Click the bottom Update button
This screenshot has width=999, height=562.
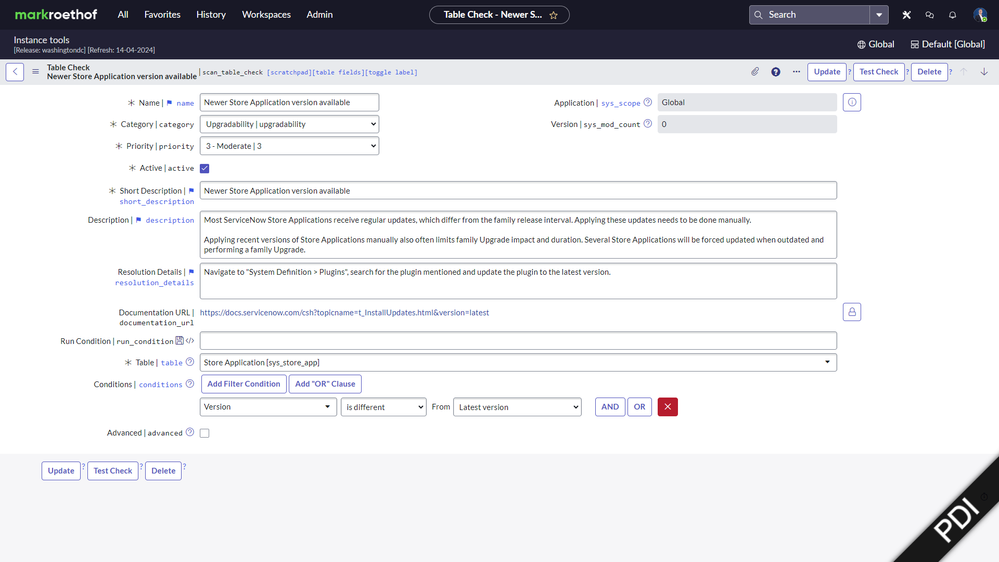tap(61, 471)
